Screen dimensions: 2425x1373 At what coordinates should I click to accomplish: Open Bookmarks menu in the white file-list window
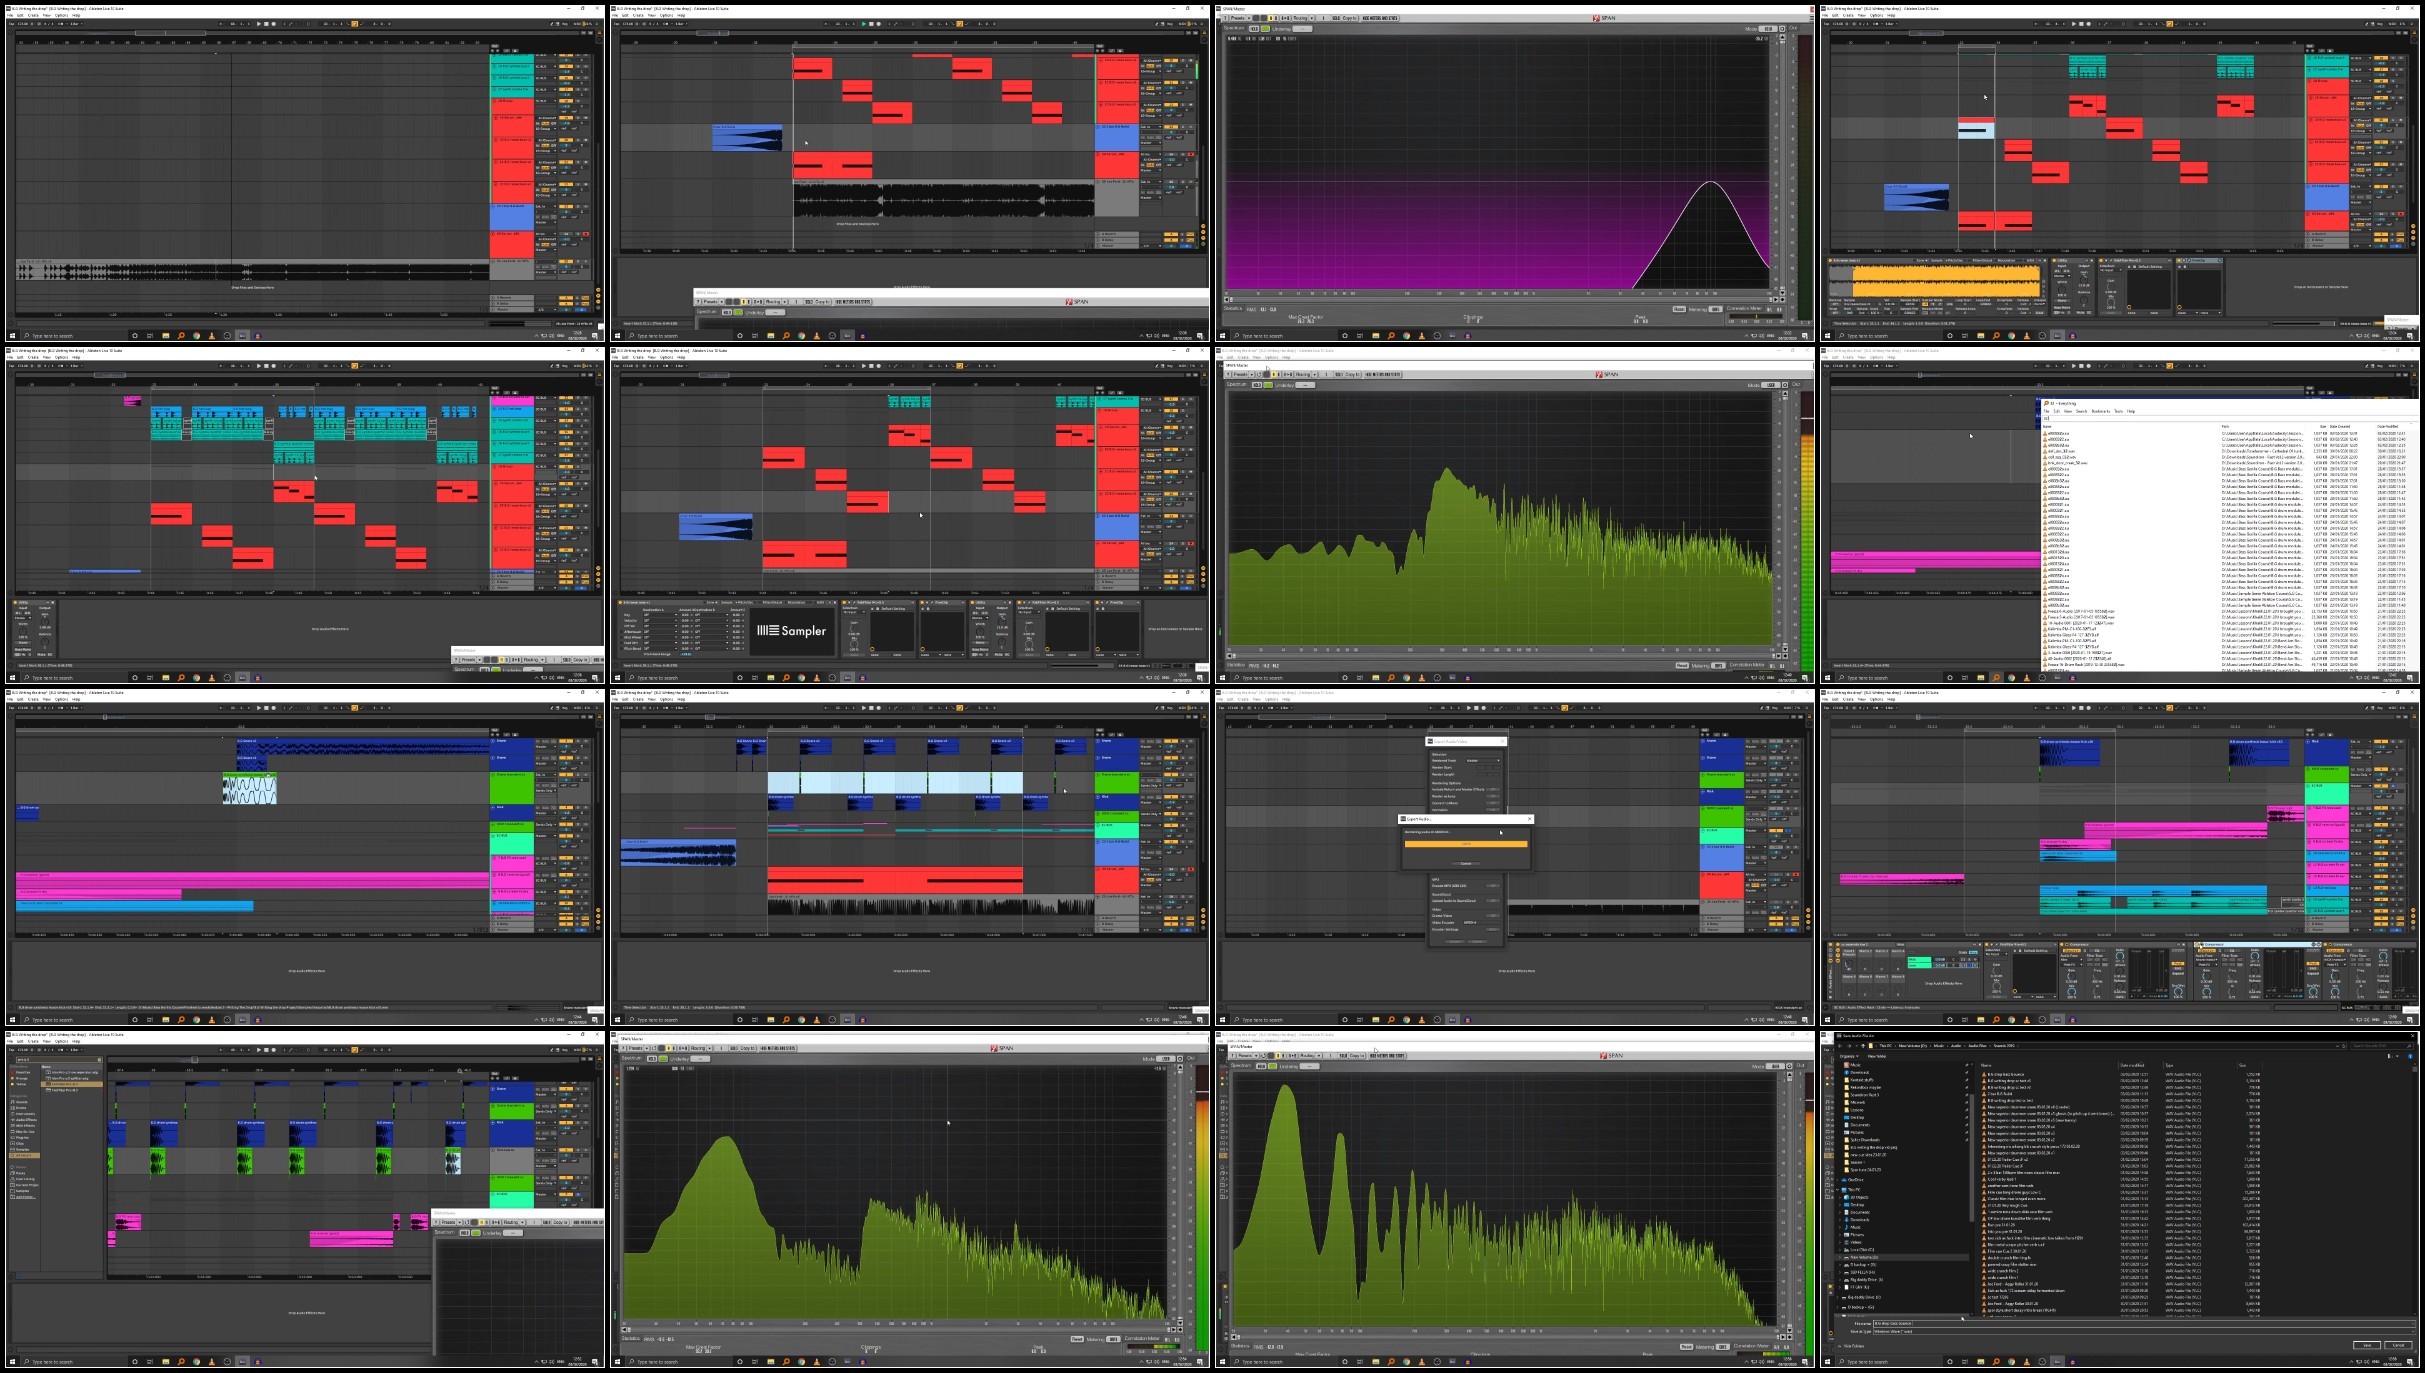(x=2101, y=411)
